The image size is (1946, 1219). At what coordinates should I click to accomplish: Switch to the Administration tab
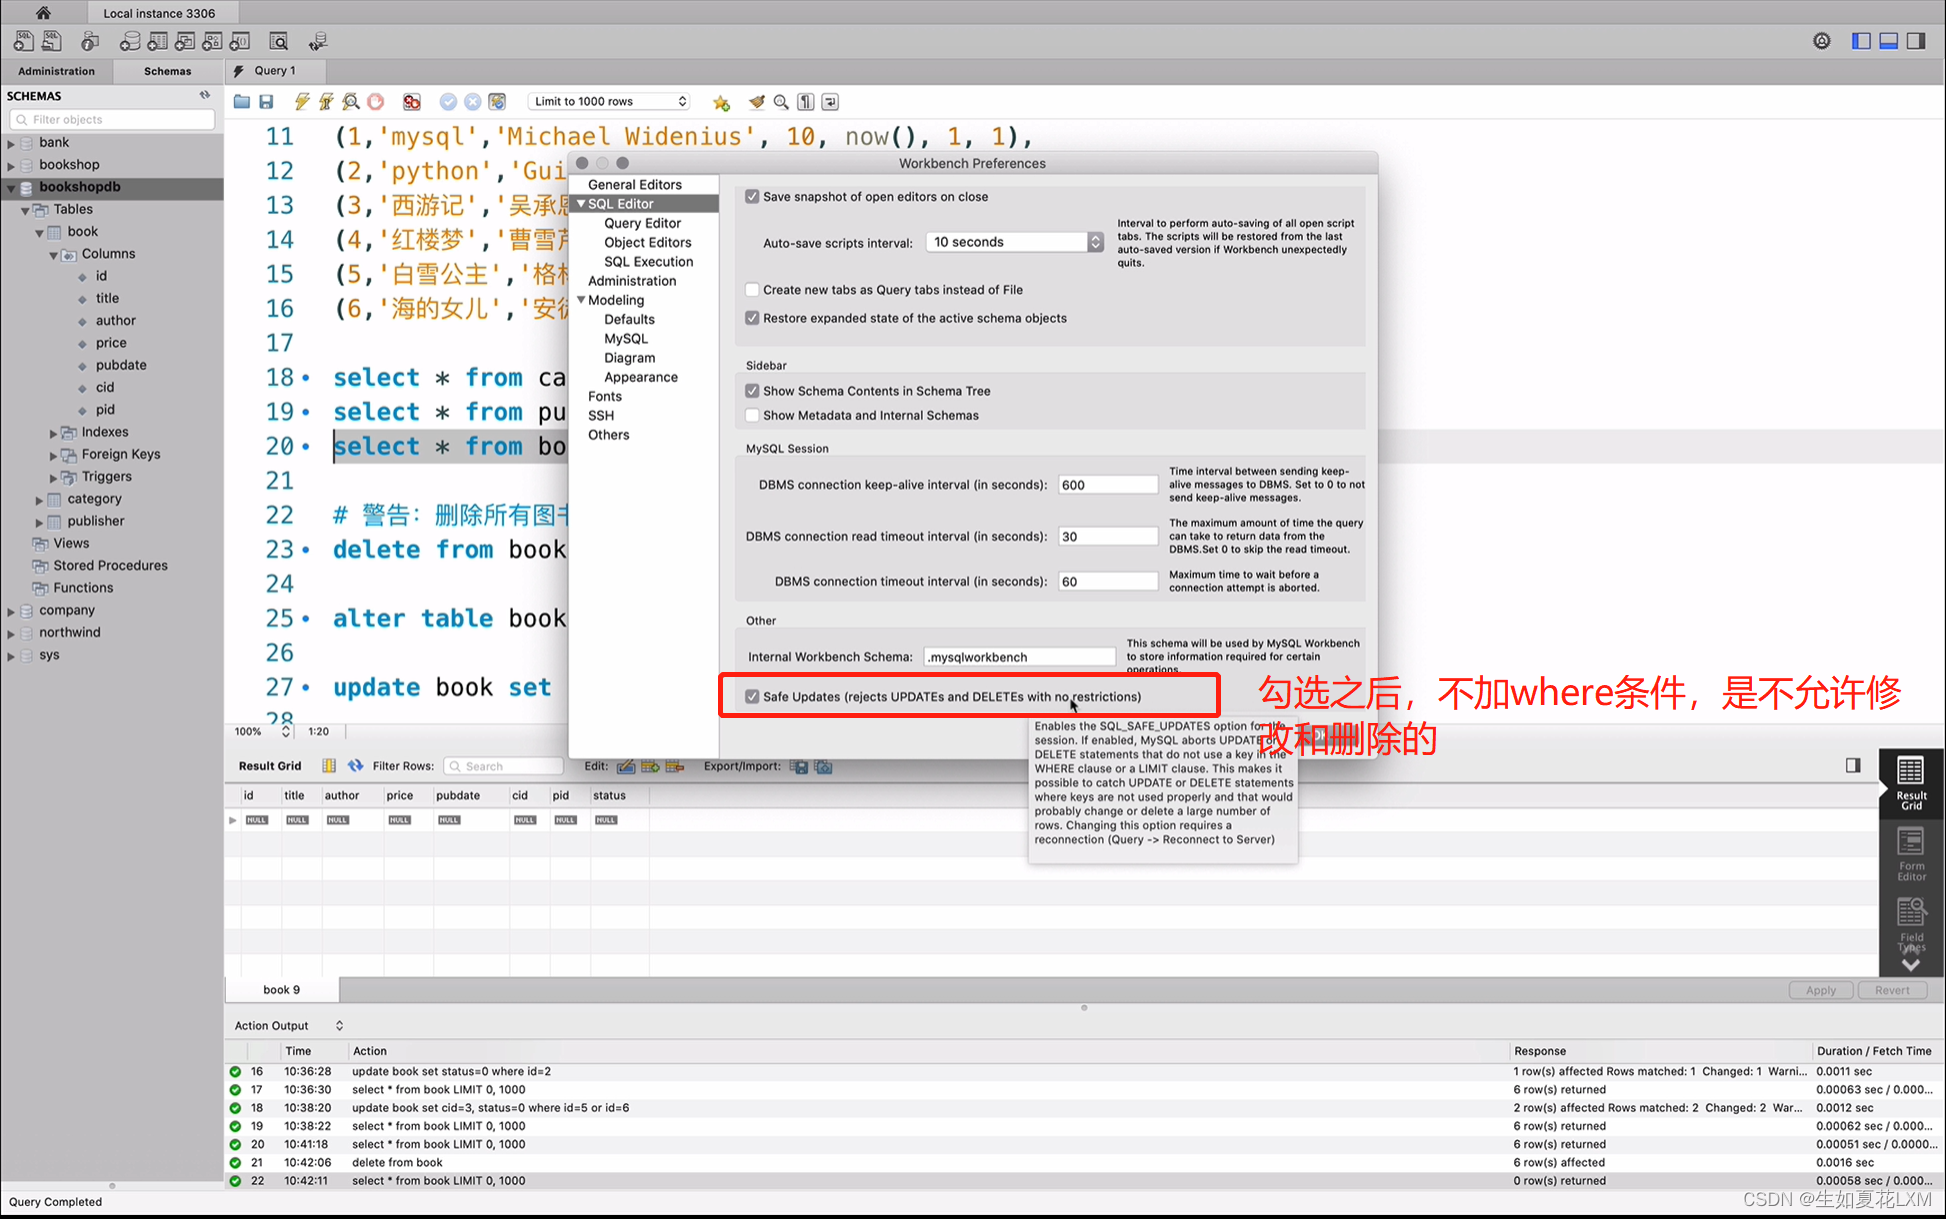[x=56, y=71]
